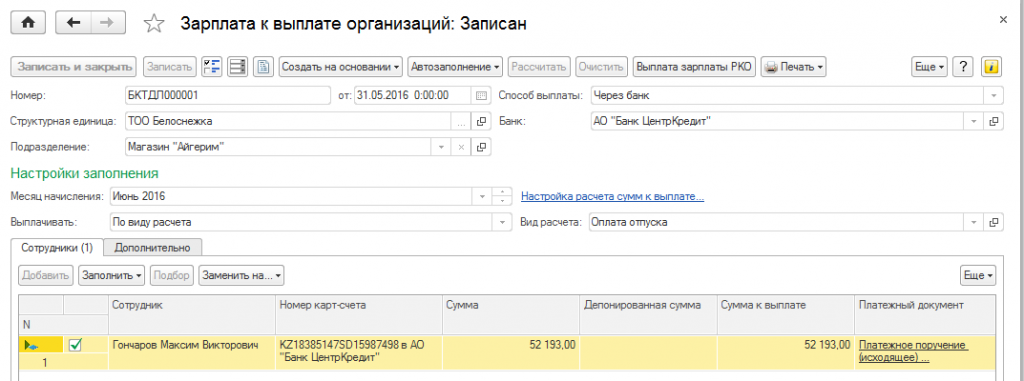Open Настройка расчета сумм к выплате link
Image resolution: width=1024 pixels, height=381 pixels.
pos(613,196)
